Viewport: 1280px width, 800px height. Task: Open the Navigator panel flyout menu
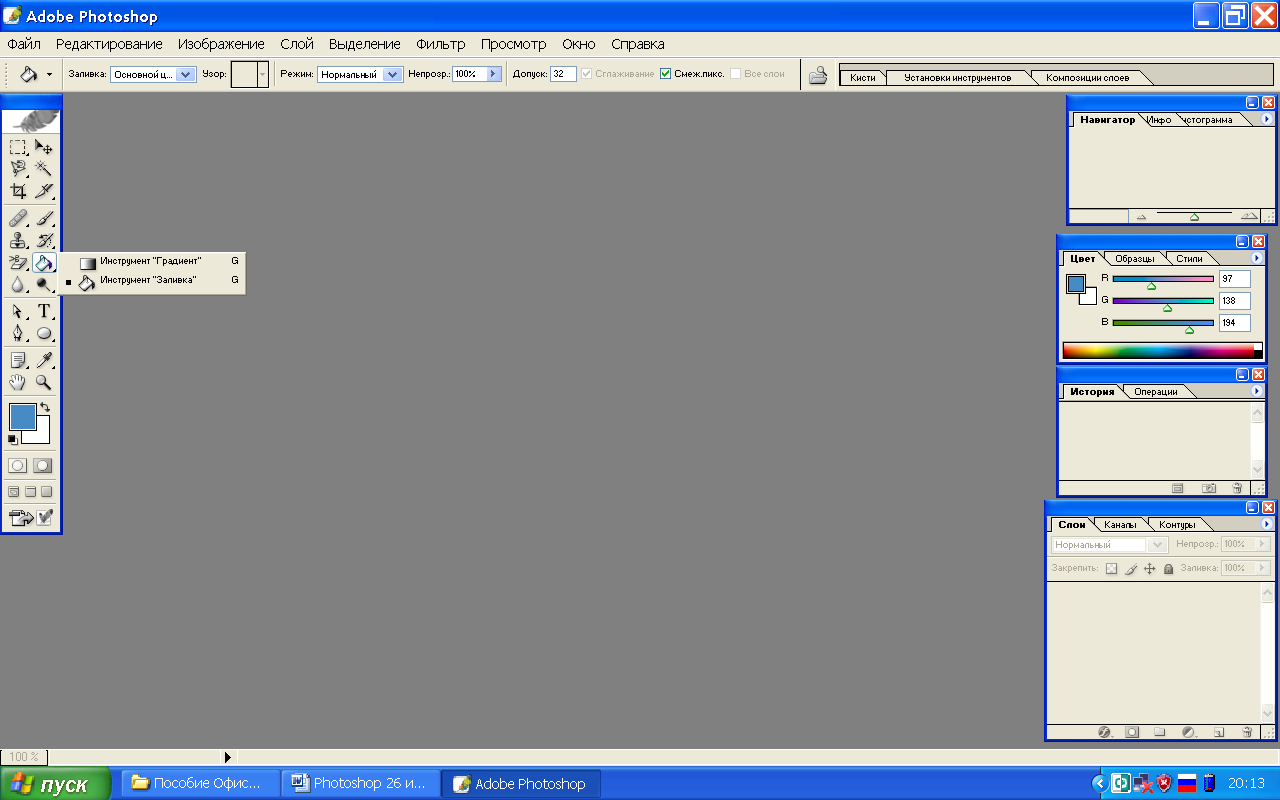tap(1267, 119)
